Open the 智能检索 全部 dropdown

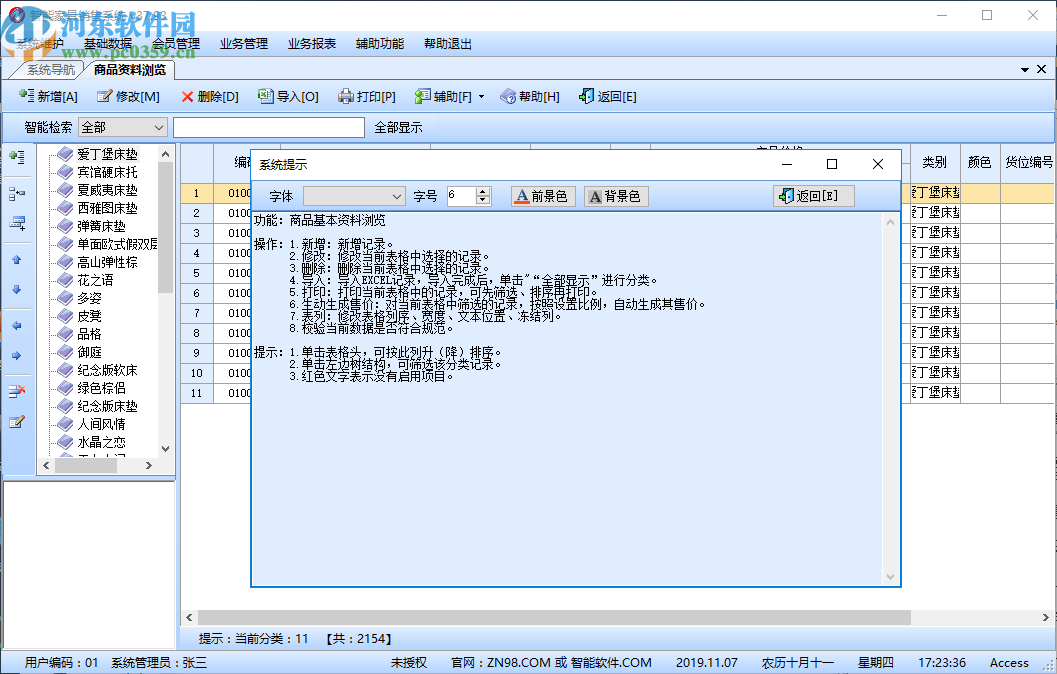coord(122,127)
